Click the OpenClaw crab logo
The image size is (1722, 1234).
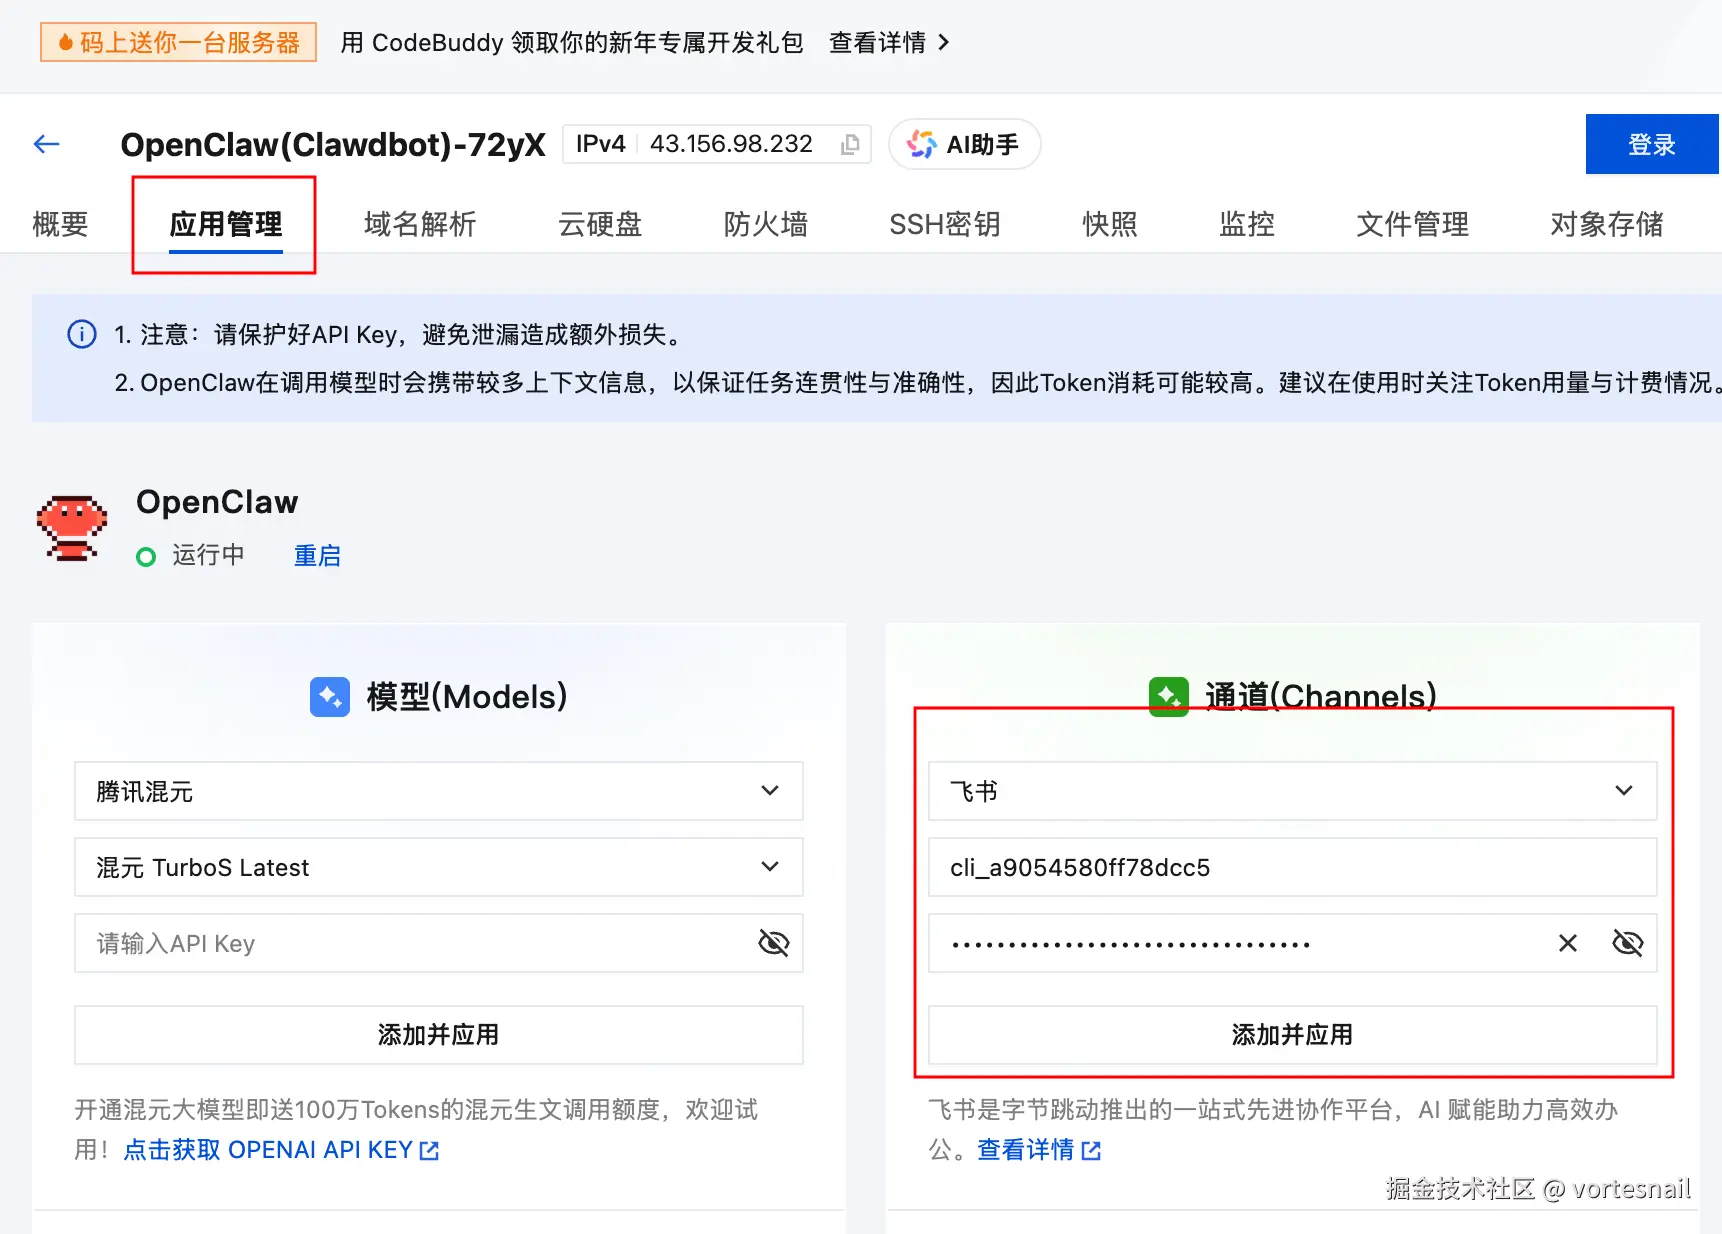[x=71, y=528]
